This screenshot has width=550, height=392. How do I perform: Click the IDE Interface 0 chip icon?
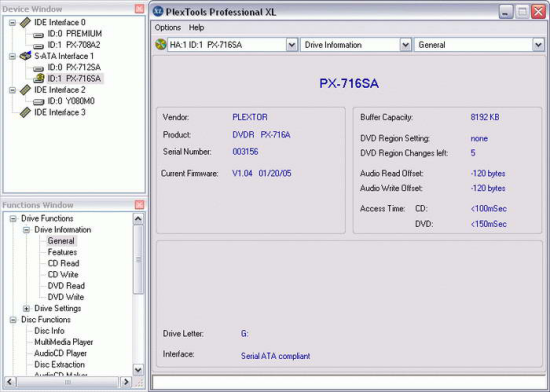25,22
